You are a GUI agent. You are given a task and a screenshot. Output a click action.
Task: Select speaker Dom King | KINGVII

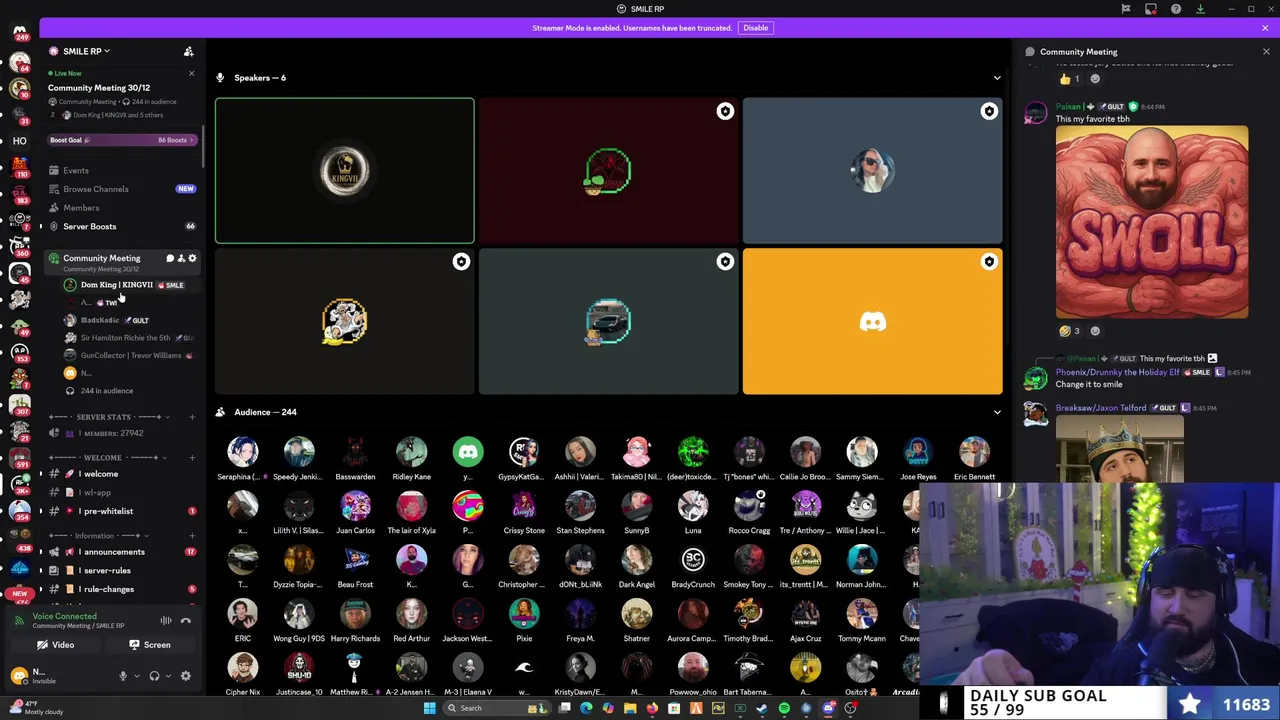[x=117, y=285]
